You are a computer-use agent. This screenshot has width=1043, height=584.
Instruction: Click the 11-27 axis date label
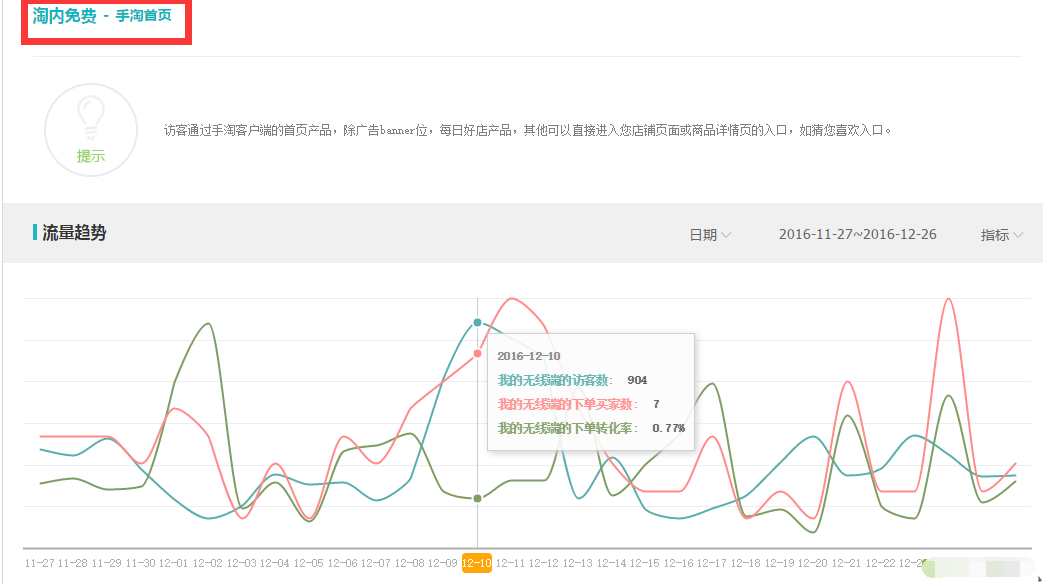[39, 563]
